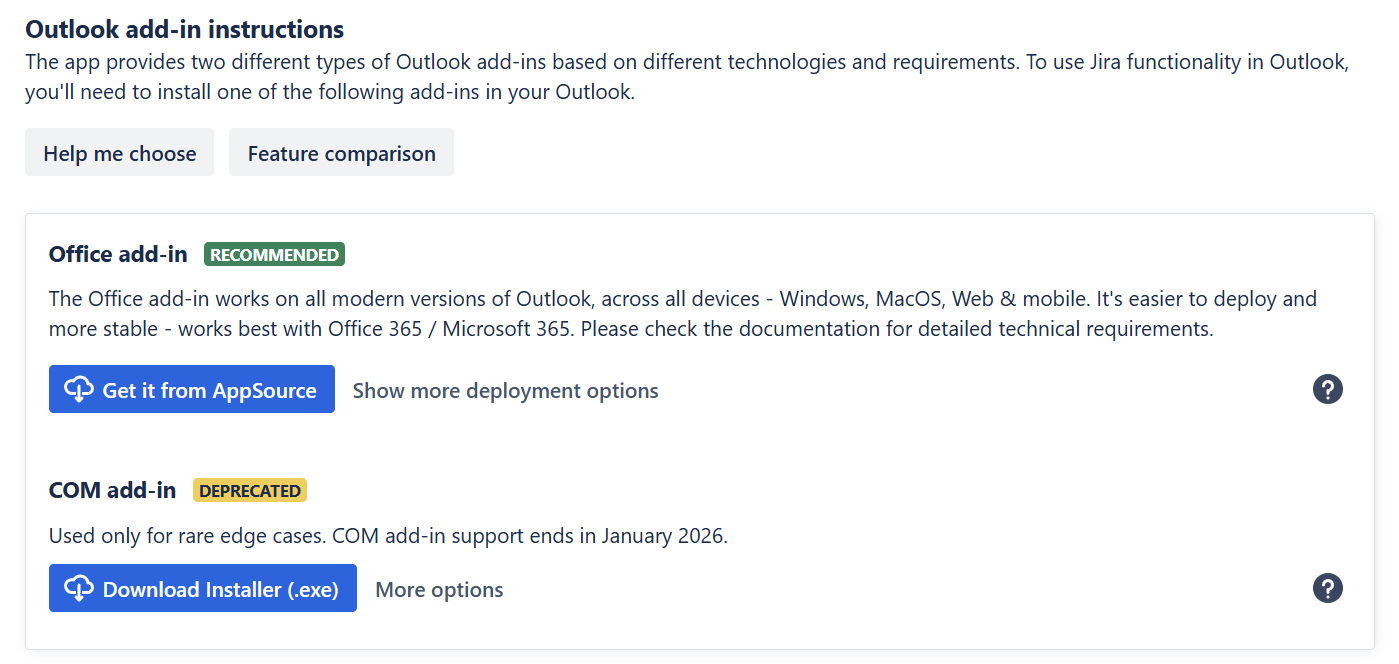Image resolution: width=1399 pixels, height=664 pixels.
Task: Click the cloud download icon on AppSource button
Action: pyautogui.click(x=78, y=389)
